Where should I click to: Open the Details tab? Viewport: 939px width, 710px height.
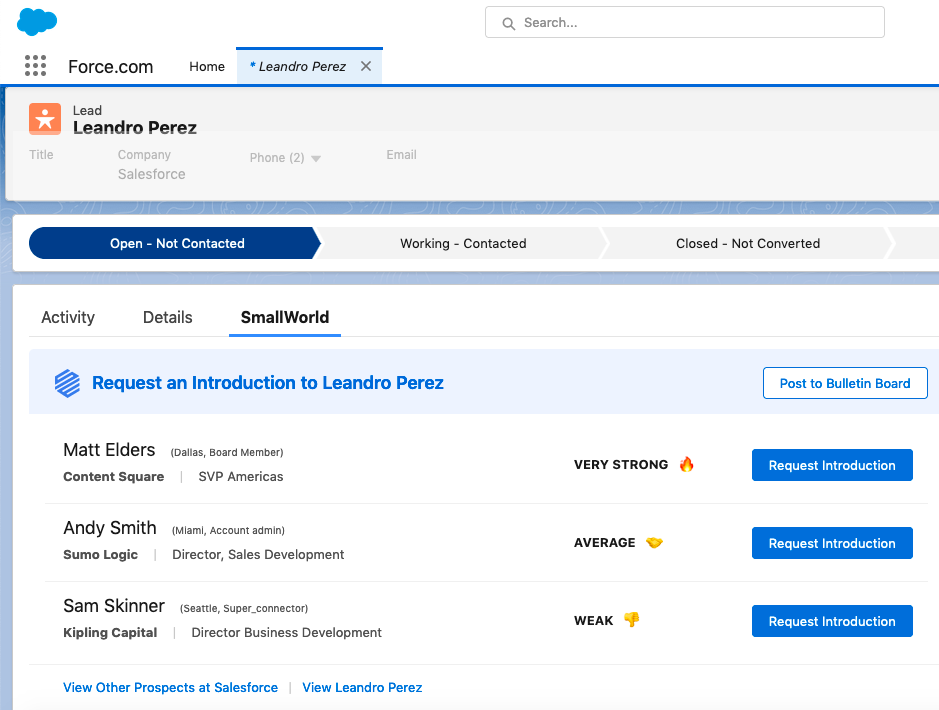(167, 317)
